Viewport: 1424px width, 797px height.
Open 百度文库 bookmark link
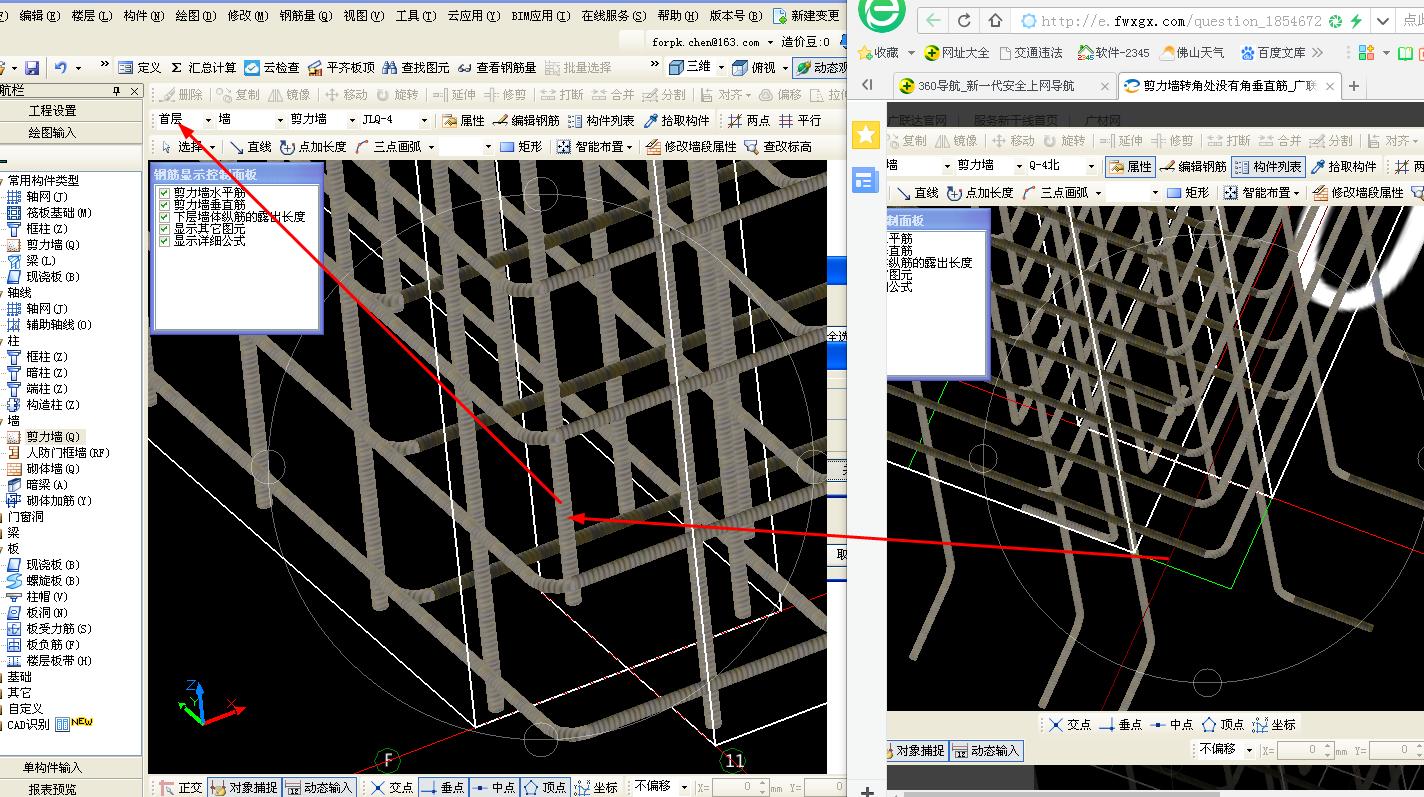(x=1273, y=52)
